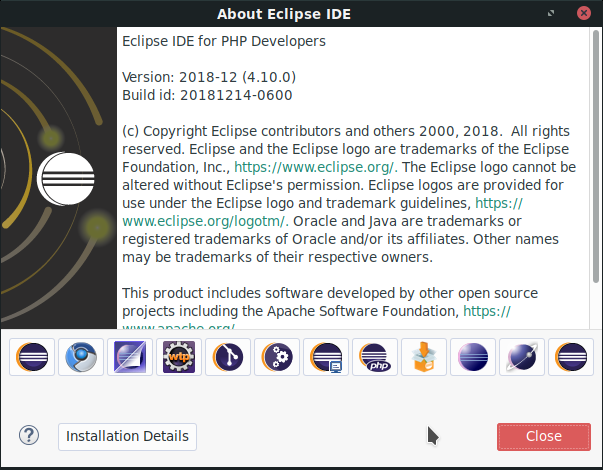Follow the Apache Software Foundation https:// link
603x470 pixels.
coord(487,311)
